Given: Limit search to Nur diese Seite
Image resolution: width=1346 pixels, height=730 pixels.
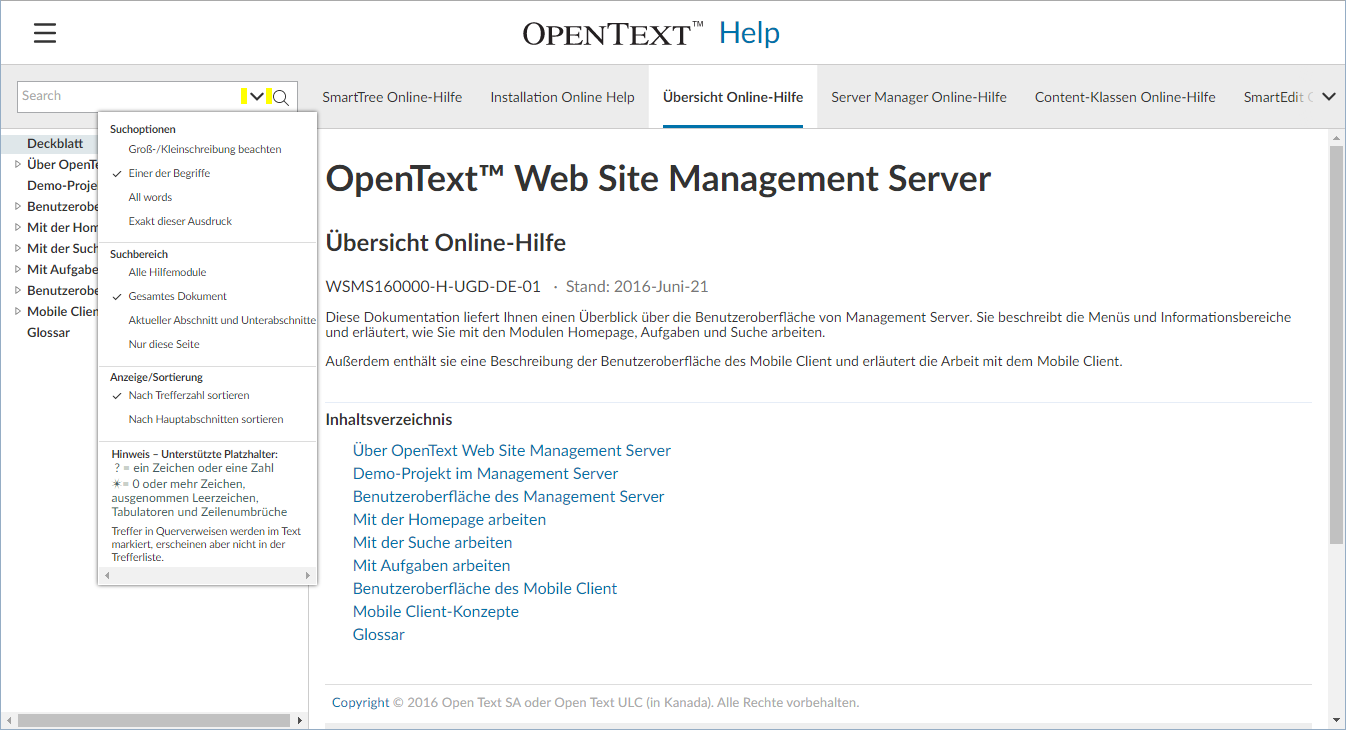Looking at the screenshot, I should pyautogui.click(x=164, y=344).
